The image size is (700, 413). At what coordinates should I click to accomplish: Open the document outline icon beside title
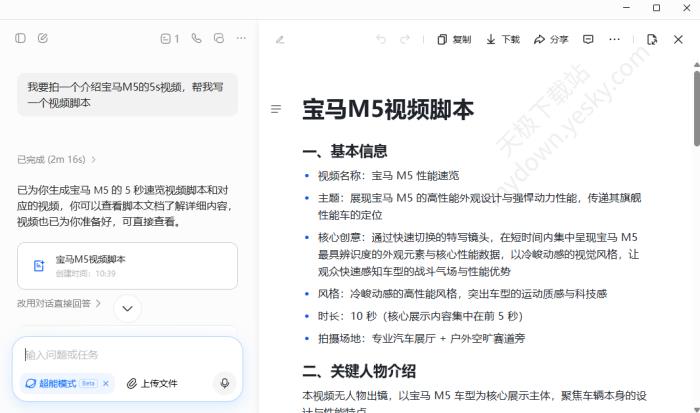(x=276, y=109)
